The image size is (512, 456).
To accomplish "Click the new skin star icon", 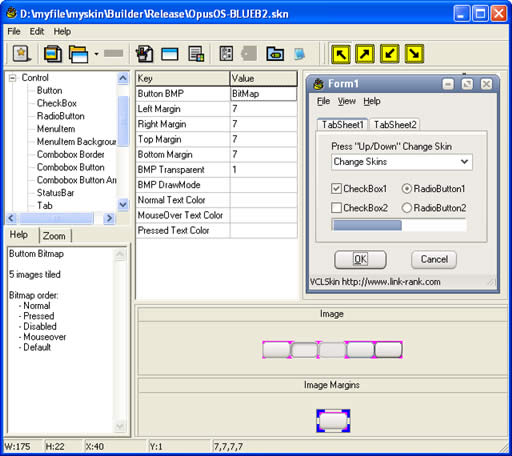I will pyautogui.click(x=21, y=53).
